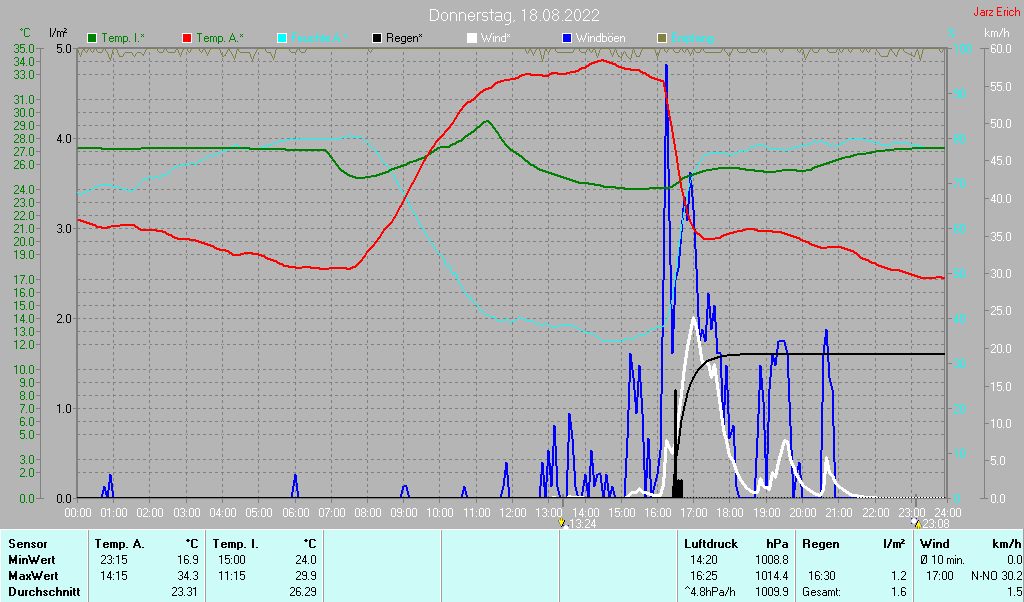This screenshot has width=1024, height=602.
Task: Click the red Temp. A. legend swatch
Action: tap(187, 38)
